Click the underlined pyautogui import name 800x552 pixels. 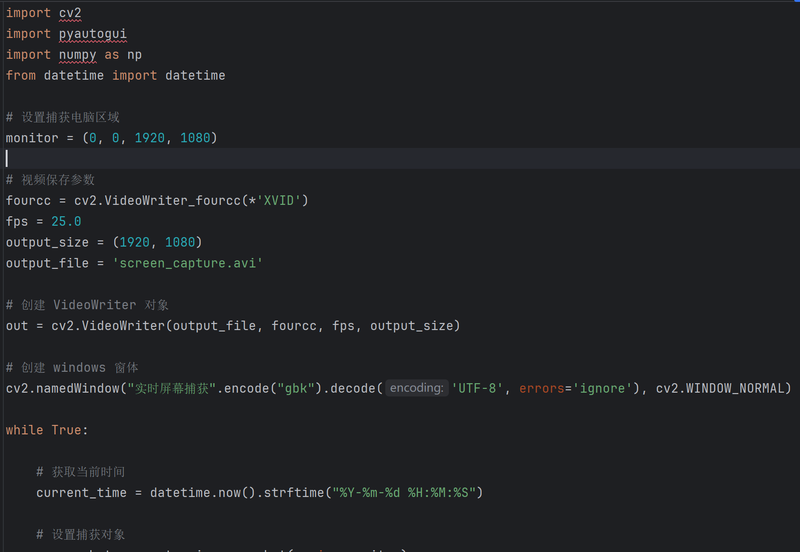coord(93,33)
